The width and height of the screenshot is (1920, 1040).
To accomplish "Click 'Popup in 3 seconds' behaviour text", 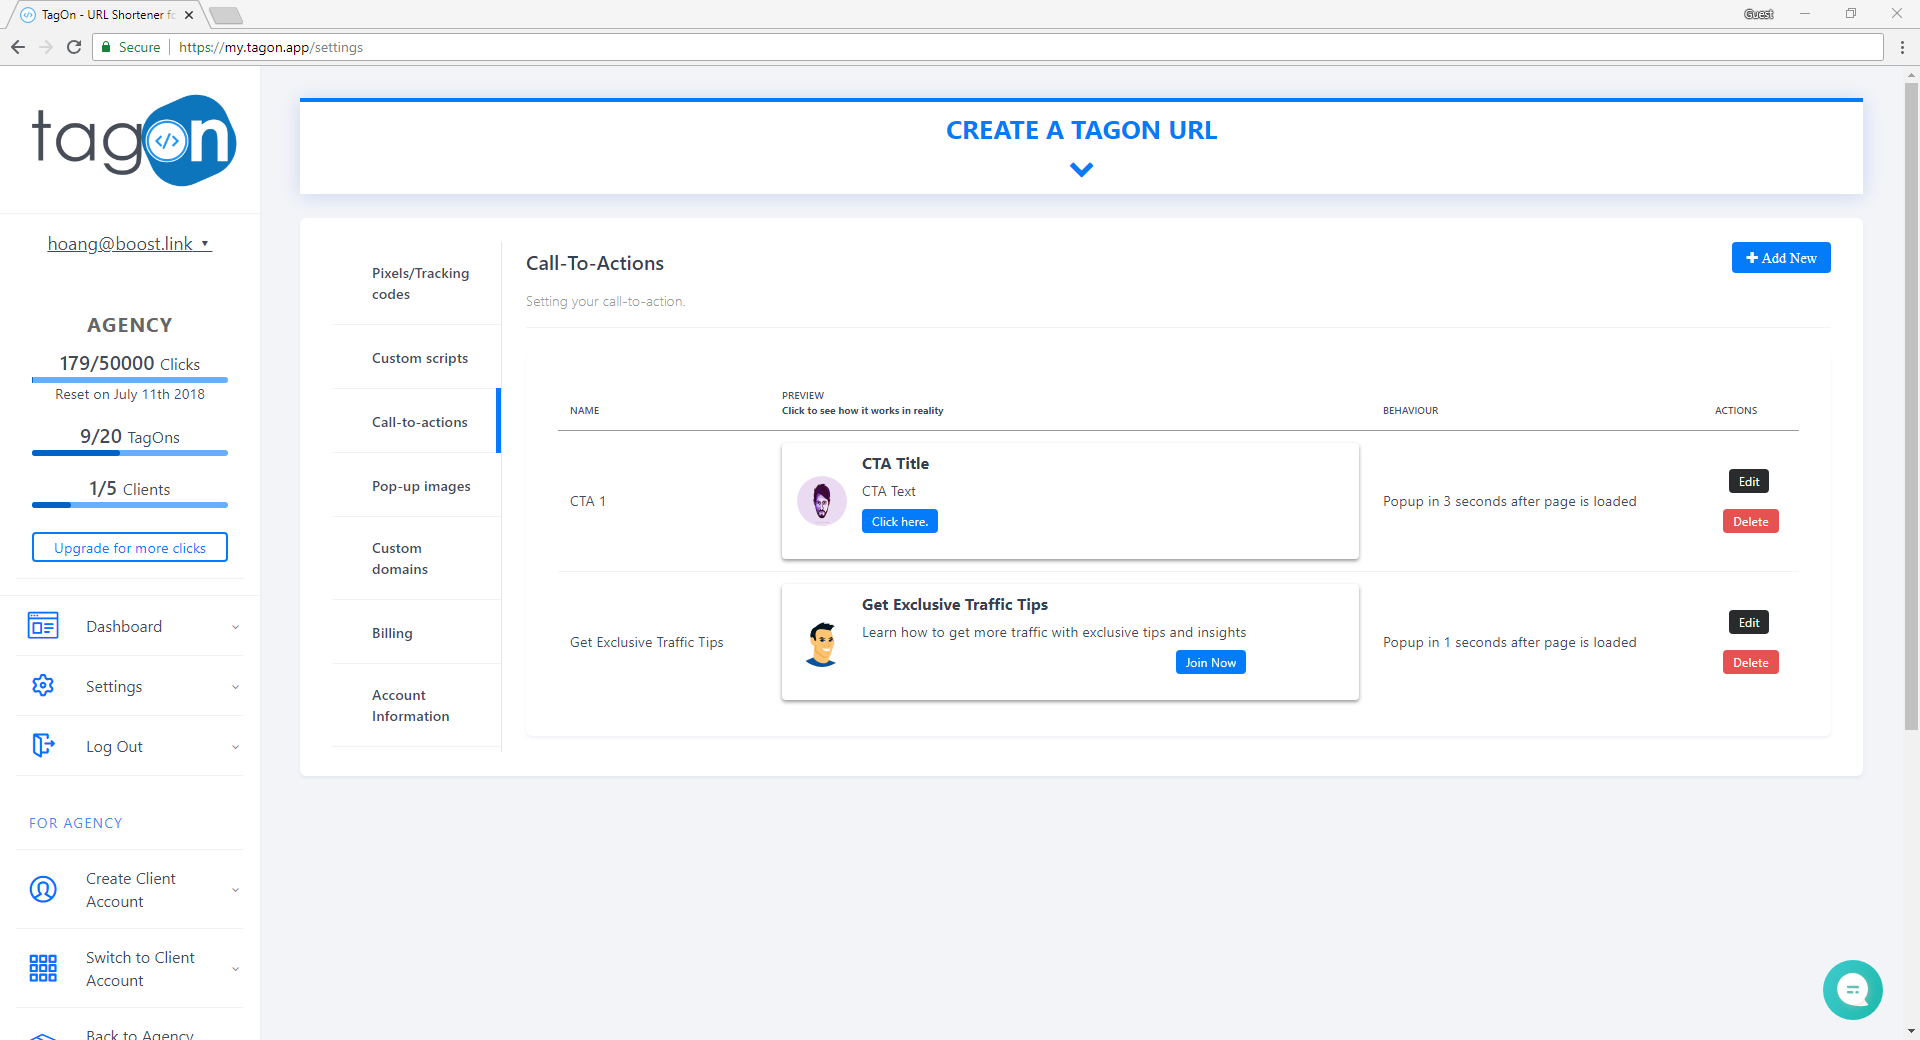I will (x=1510, y=501).
